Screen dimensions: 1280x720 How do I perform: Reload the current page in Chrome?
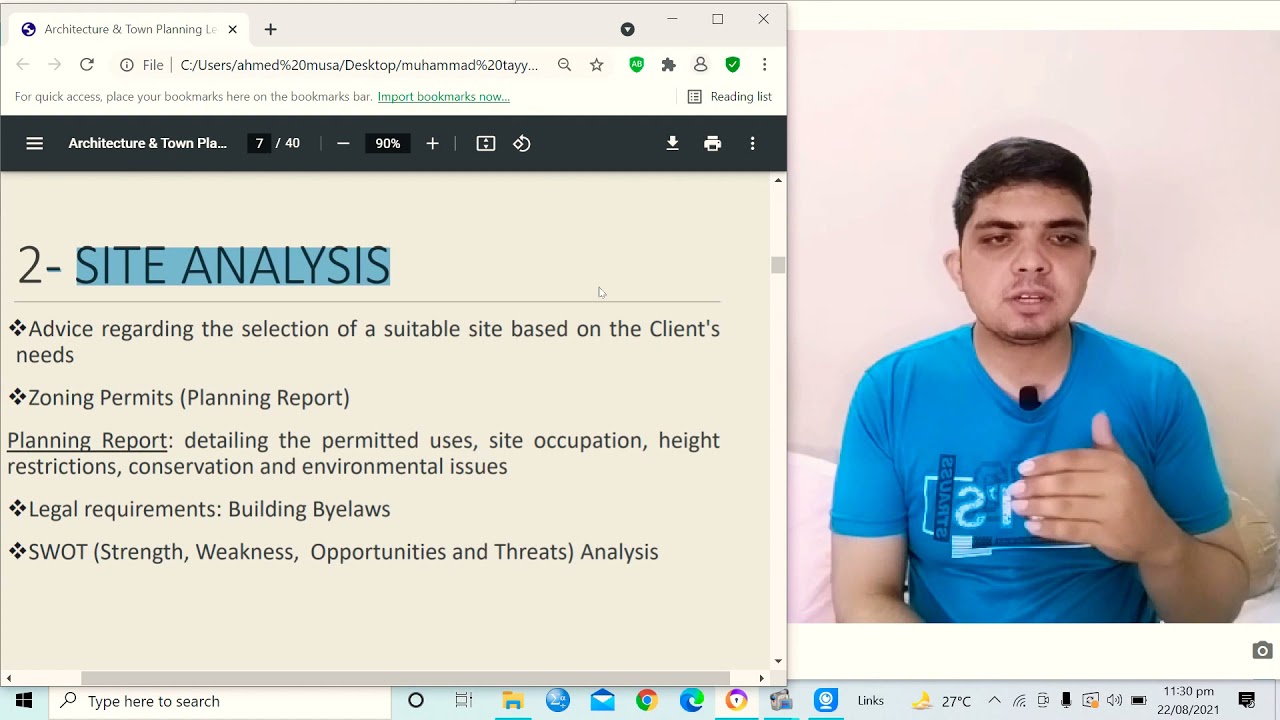click(87, 64)
